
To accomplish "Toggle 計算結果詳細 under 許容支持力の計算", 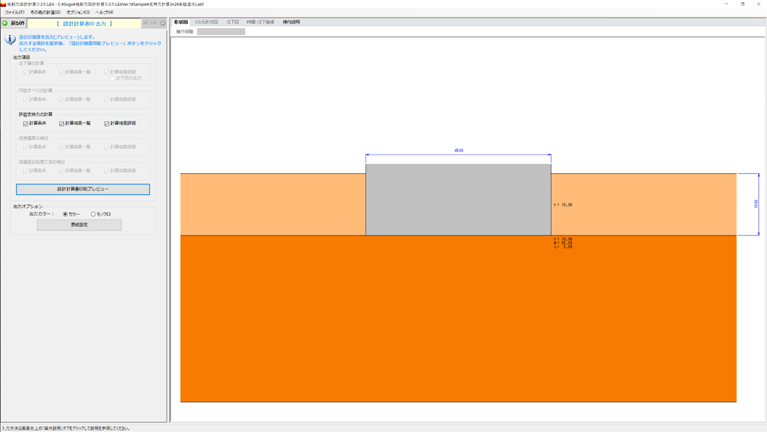I will click(120, 123).
